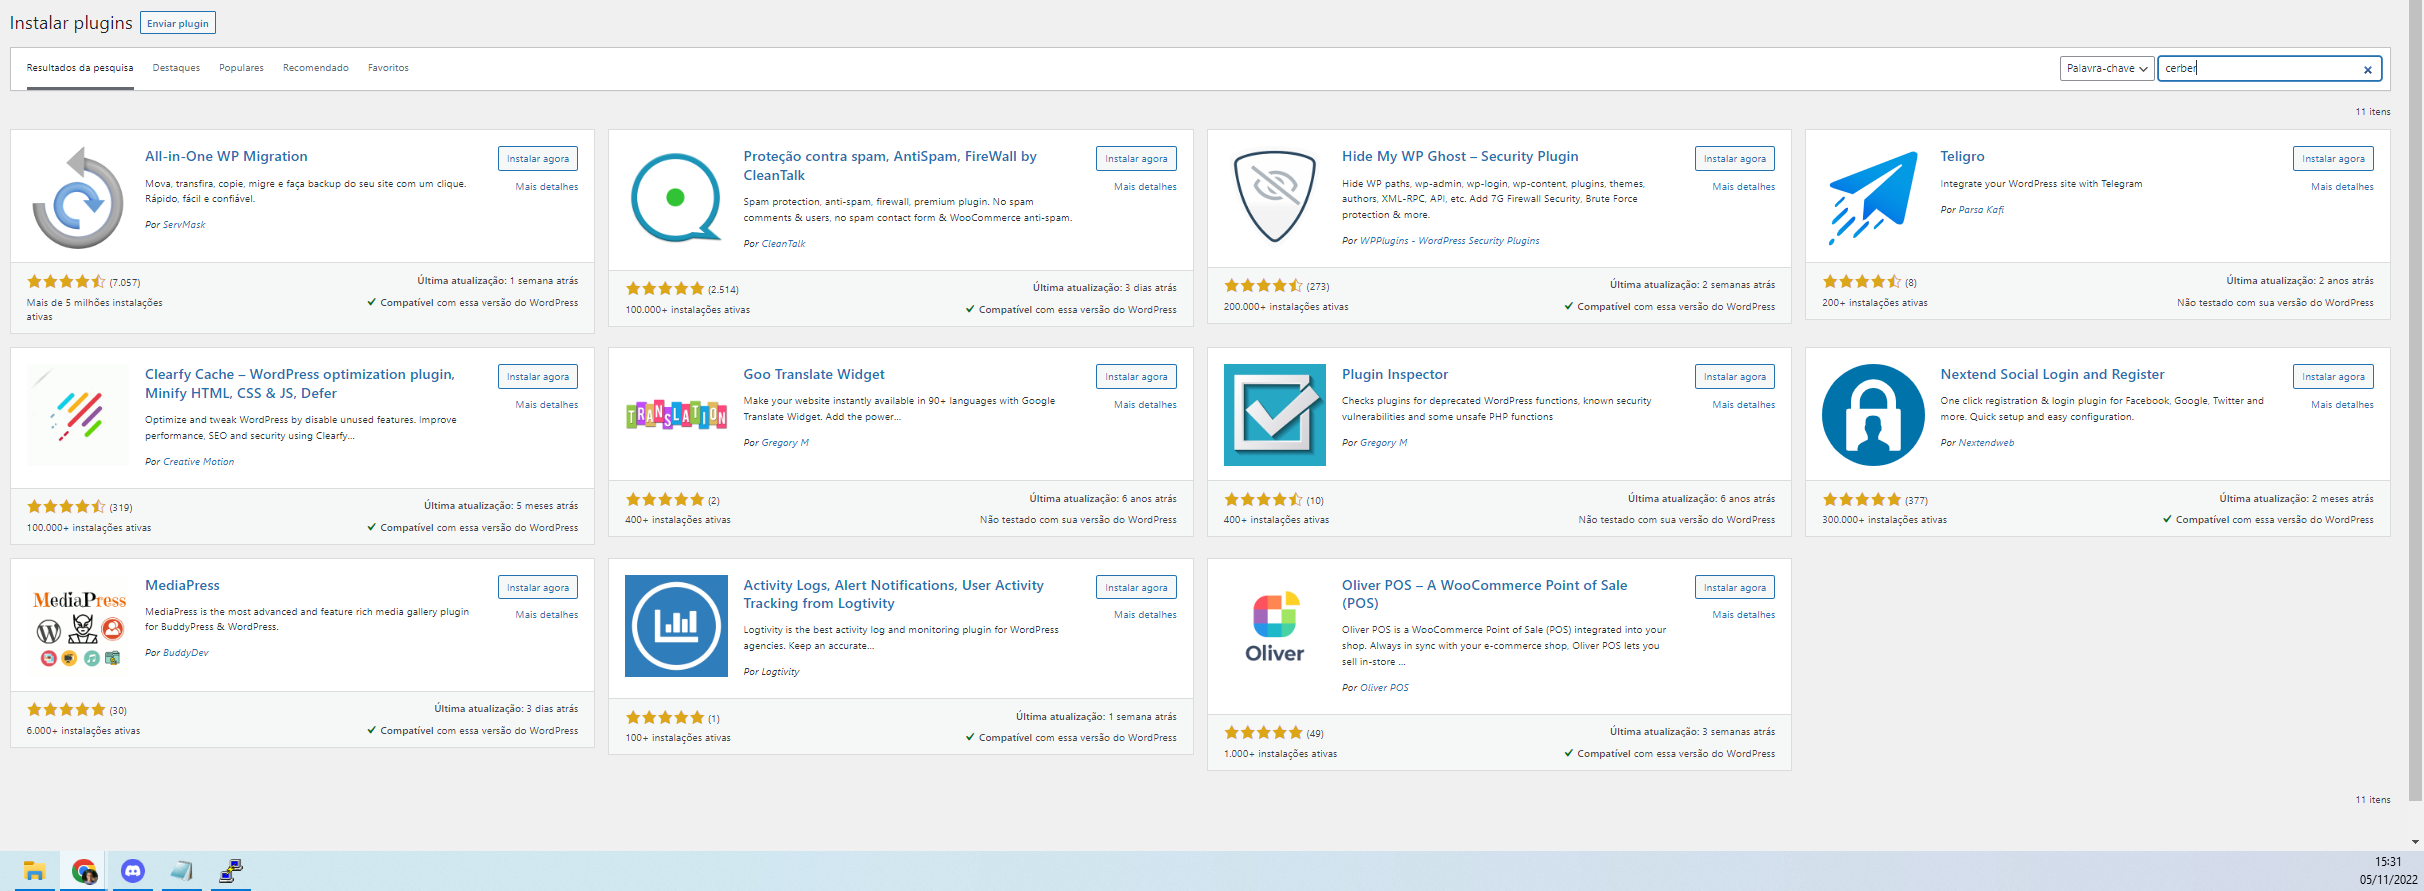
Task: Switch to the Favoritos tab
Action: [388, 68]
